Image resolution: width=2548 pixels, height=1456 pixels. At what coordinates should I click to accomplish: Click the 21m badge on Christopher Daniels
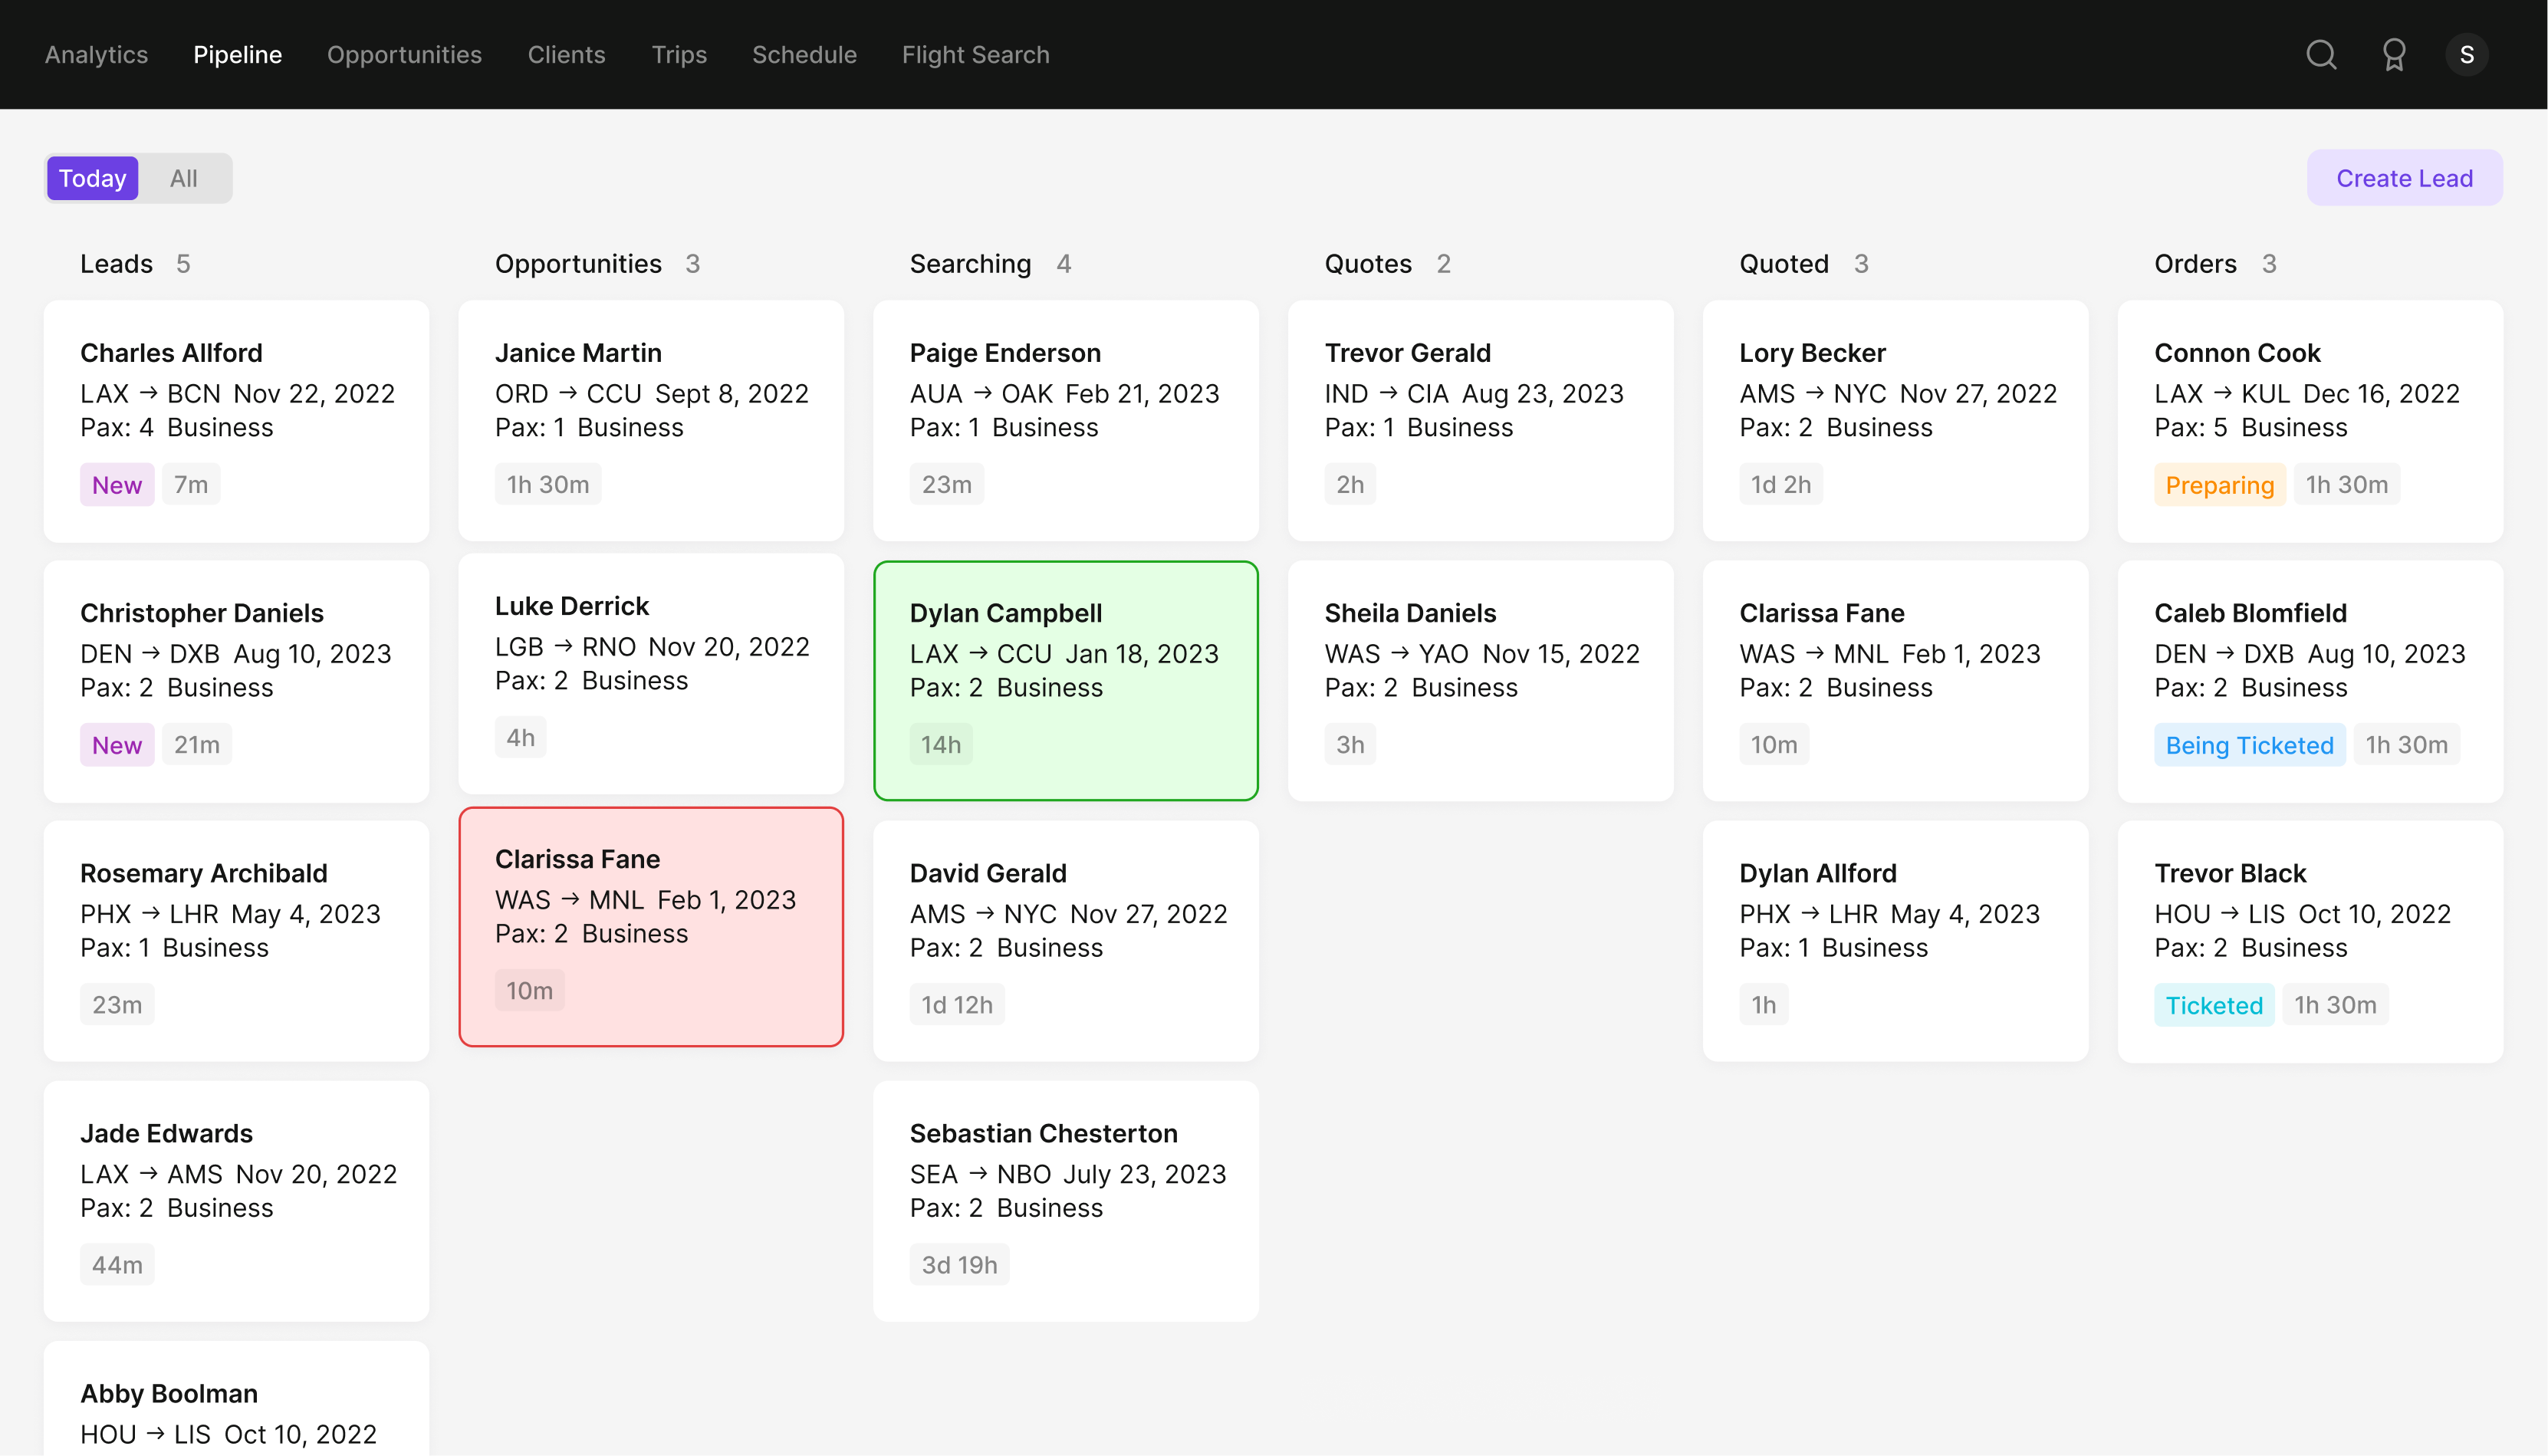tap(197, 745)
